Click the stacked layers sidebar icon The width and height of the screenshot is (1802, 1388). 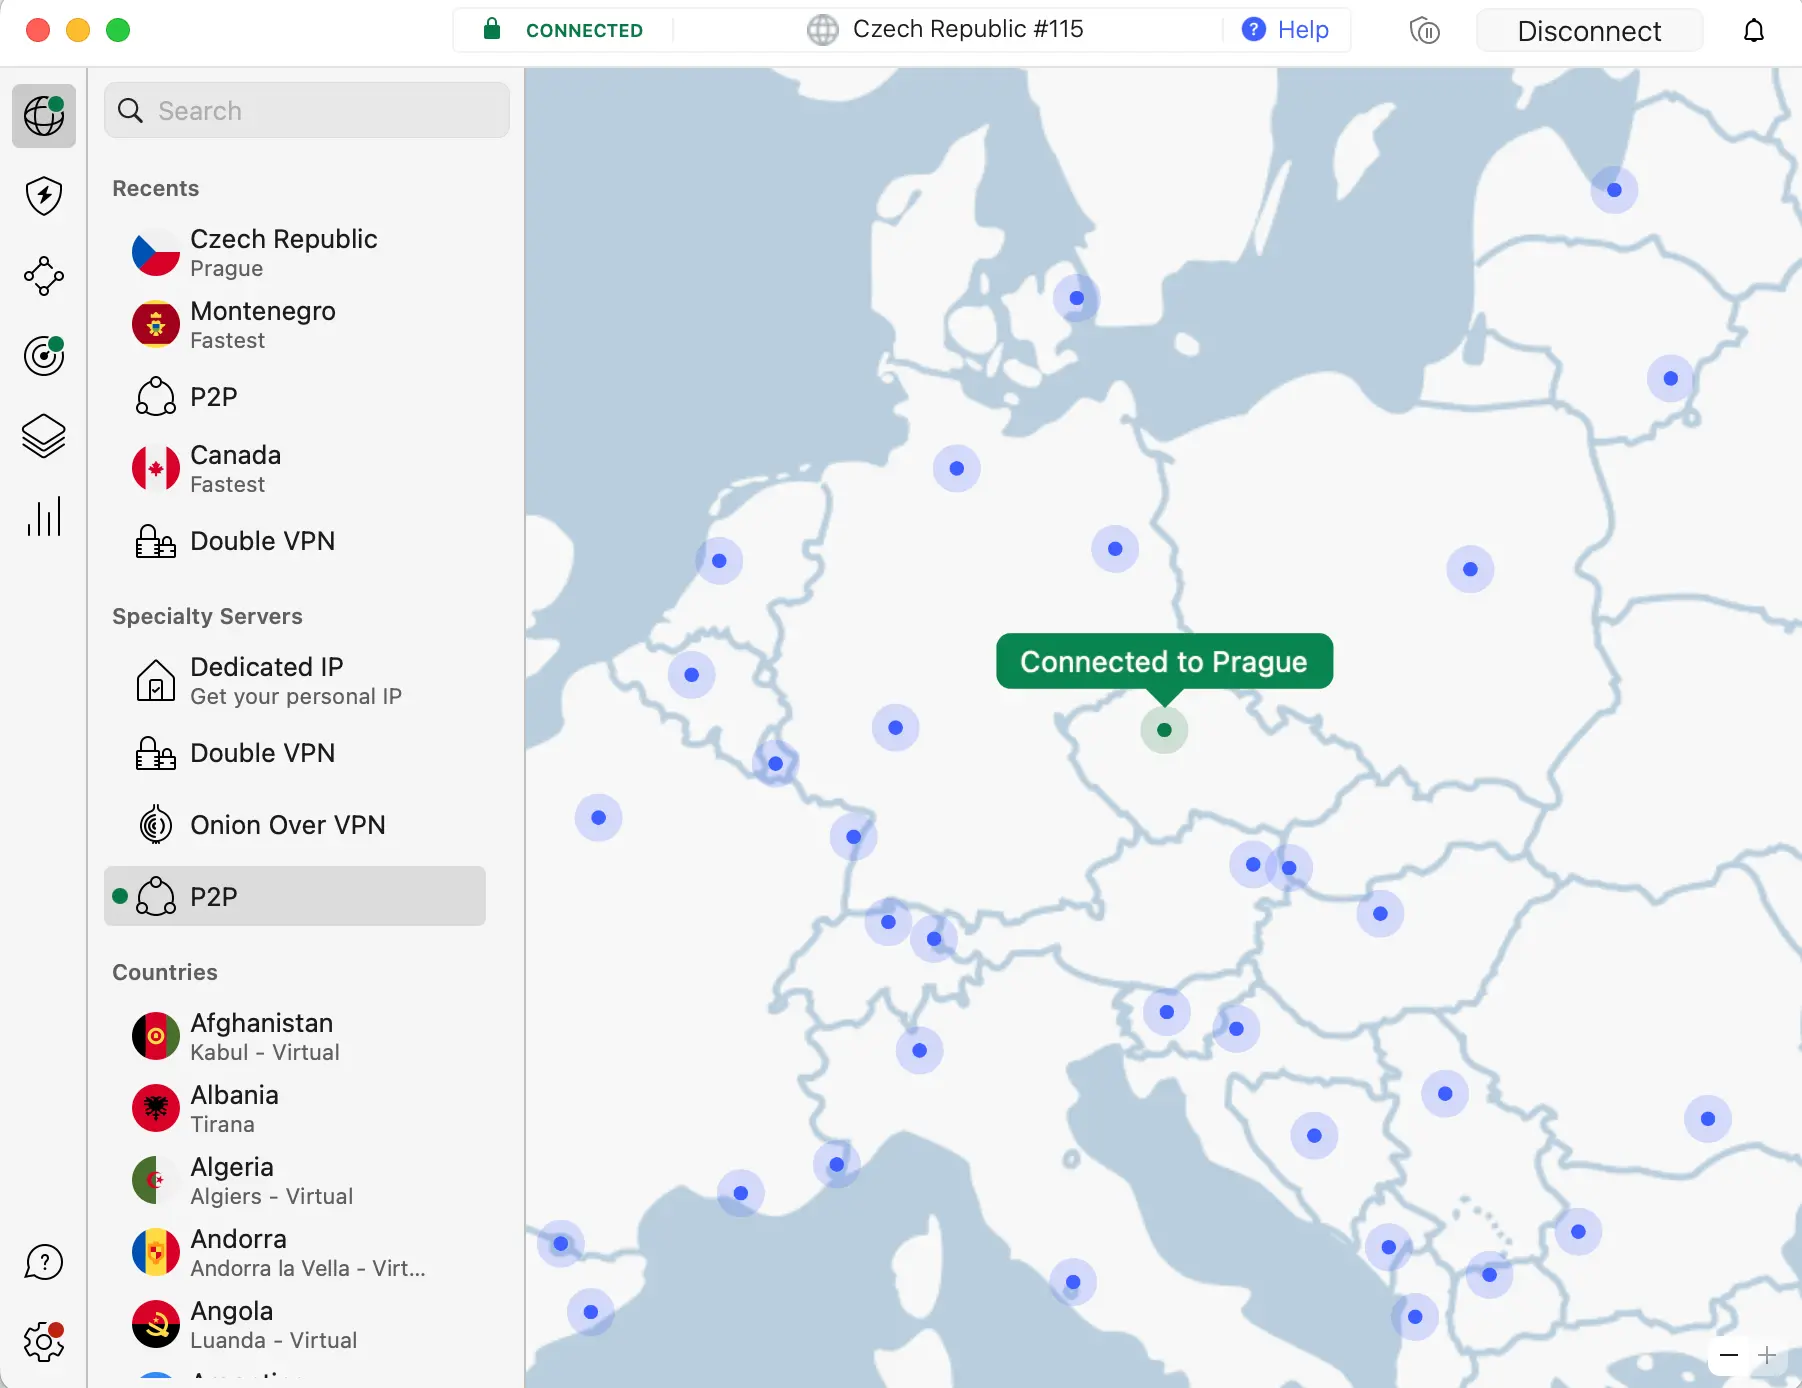(44, 436)
